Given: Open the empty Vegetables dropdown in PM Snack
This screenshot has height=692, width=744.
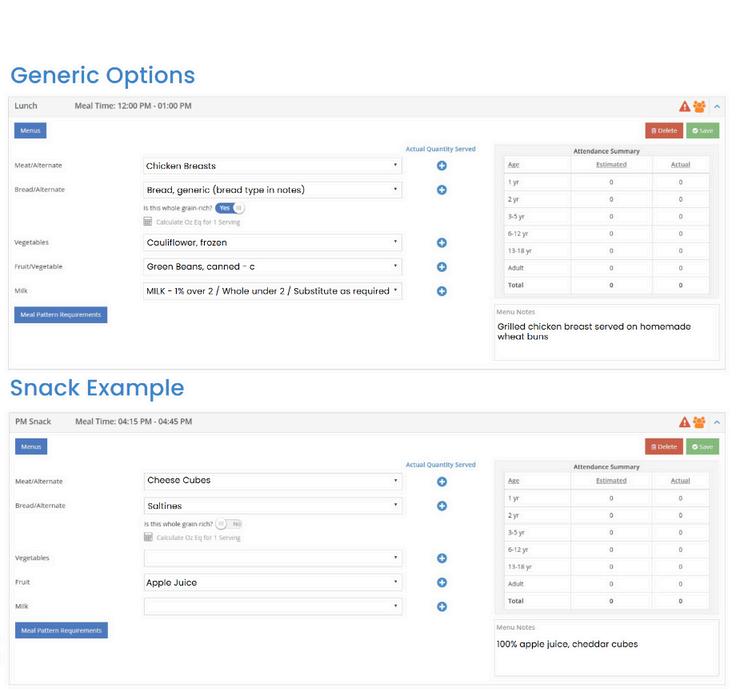Looking at the screenshot, I should pyautogui.click(x=273, y=558).
